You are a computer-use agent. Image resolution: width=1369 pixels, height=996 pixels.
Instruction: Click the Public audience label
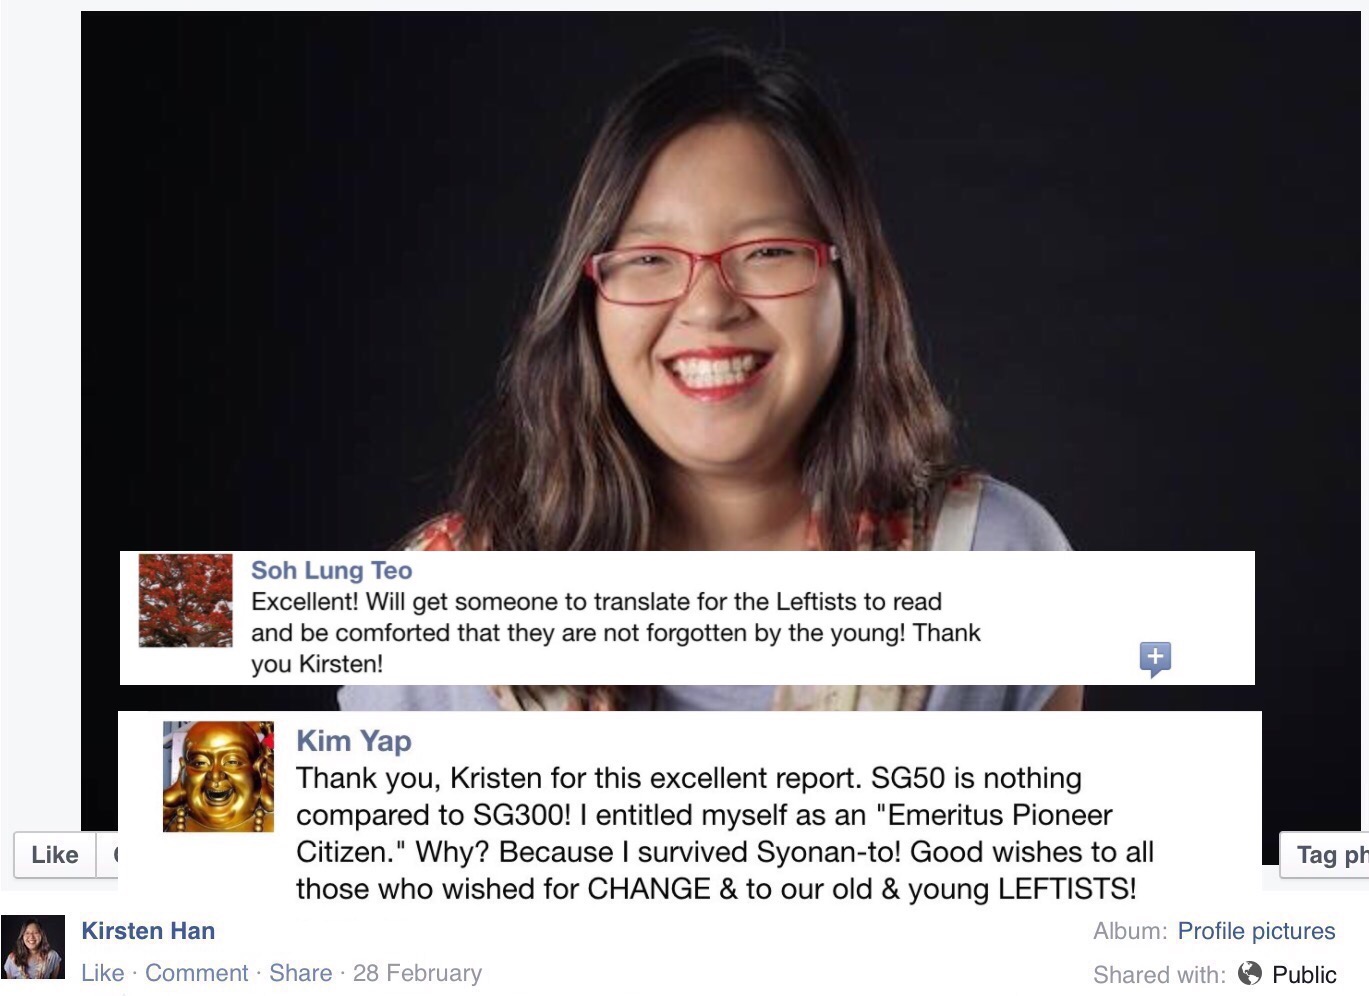tap(1304, 974)
